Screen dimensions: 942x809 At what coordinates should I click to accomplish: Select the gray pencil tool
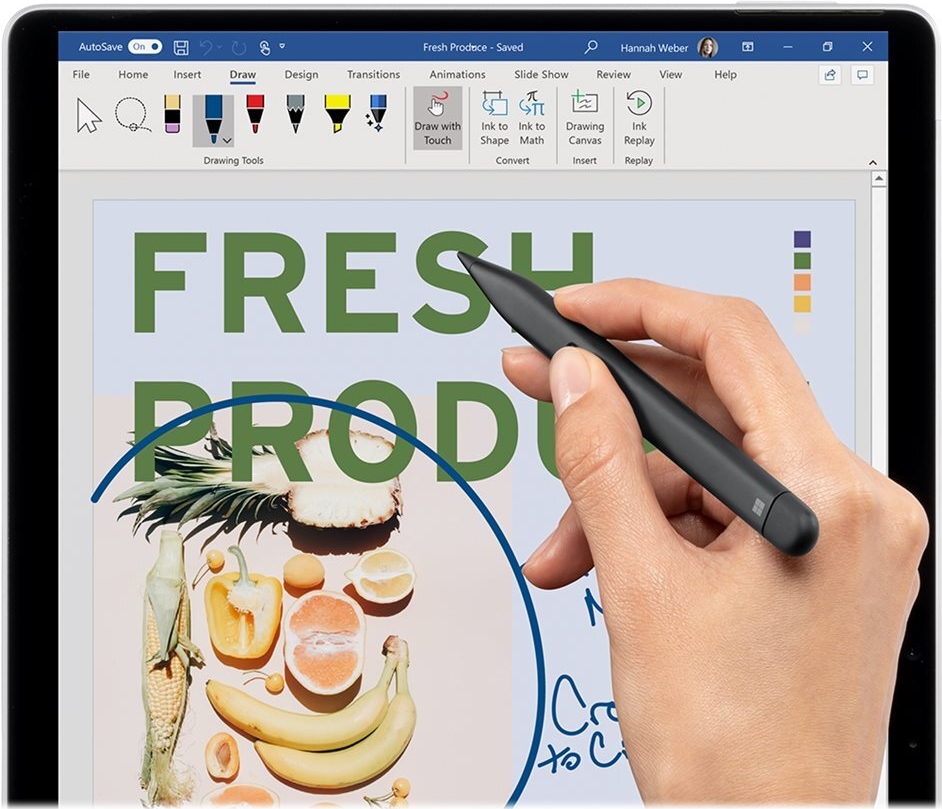coord(295,114)
